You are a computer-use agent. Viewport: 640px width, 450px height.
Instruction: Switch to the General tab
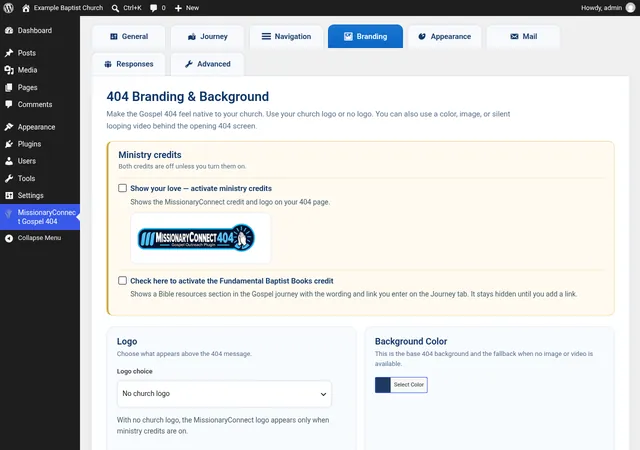[x=129, y=37]
